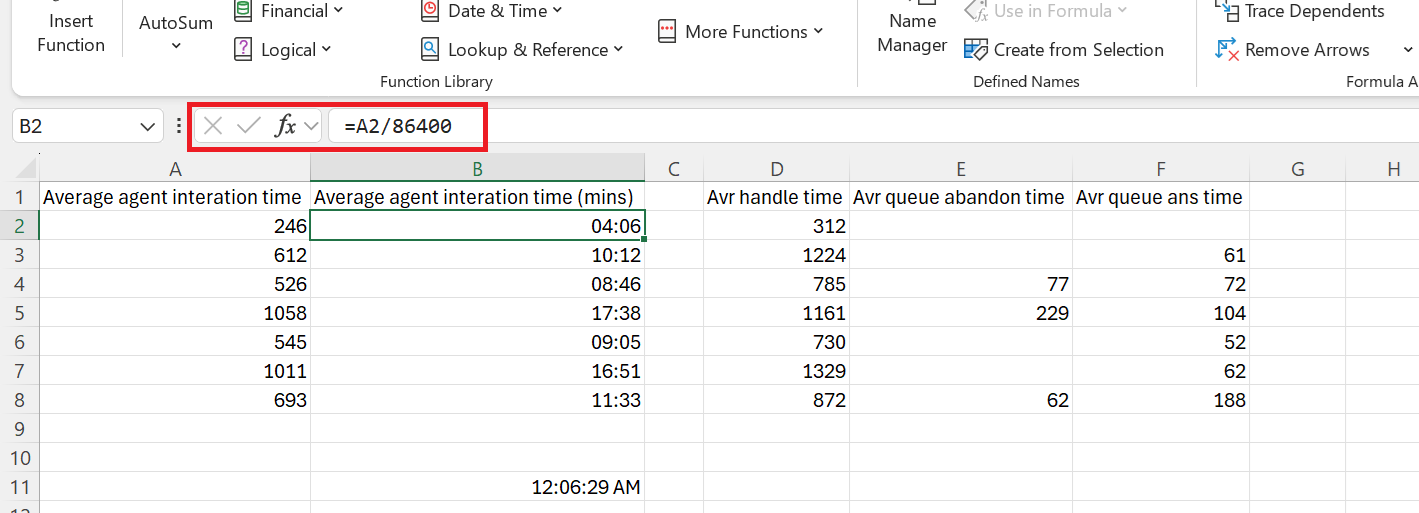Click the formula bar resize handle dots
This screenshot has width=1419, height=513.
(179, 126)
